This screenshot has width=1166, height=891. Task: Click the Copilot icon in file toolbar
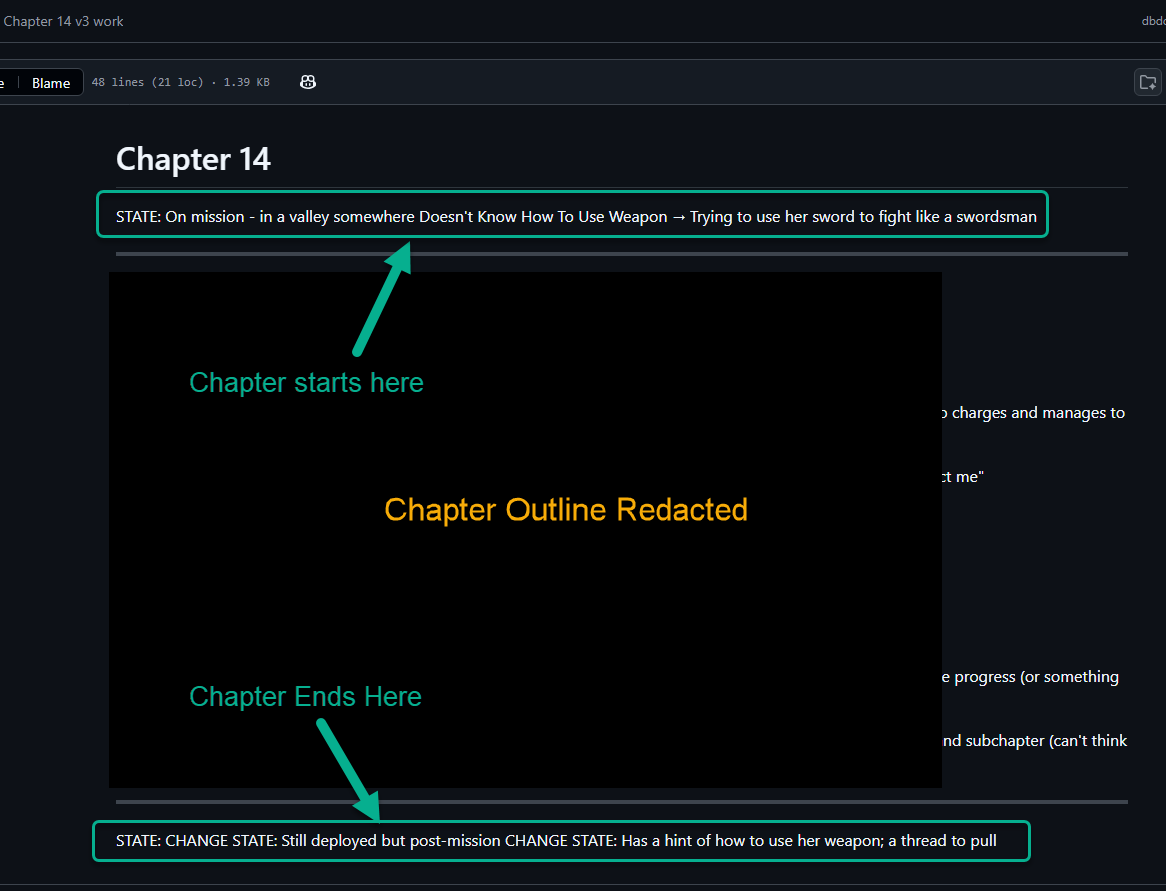308,82
